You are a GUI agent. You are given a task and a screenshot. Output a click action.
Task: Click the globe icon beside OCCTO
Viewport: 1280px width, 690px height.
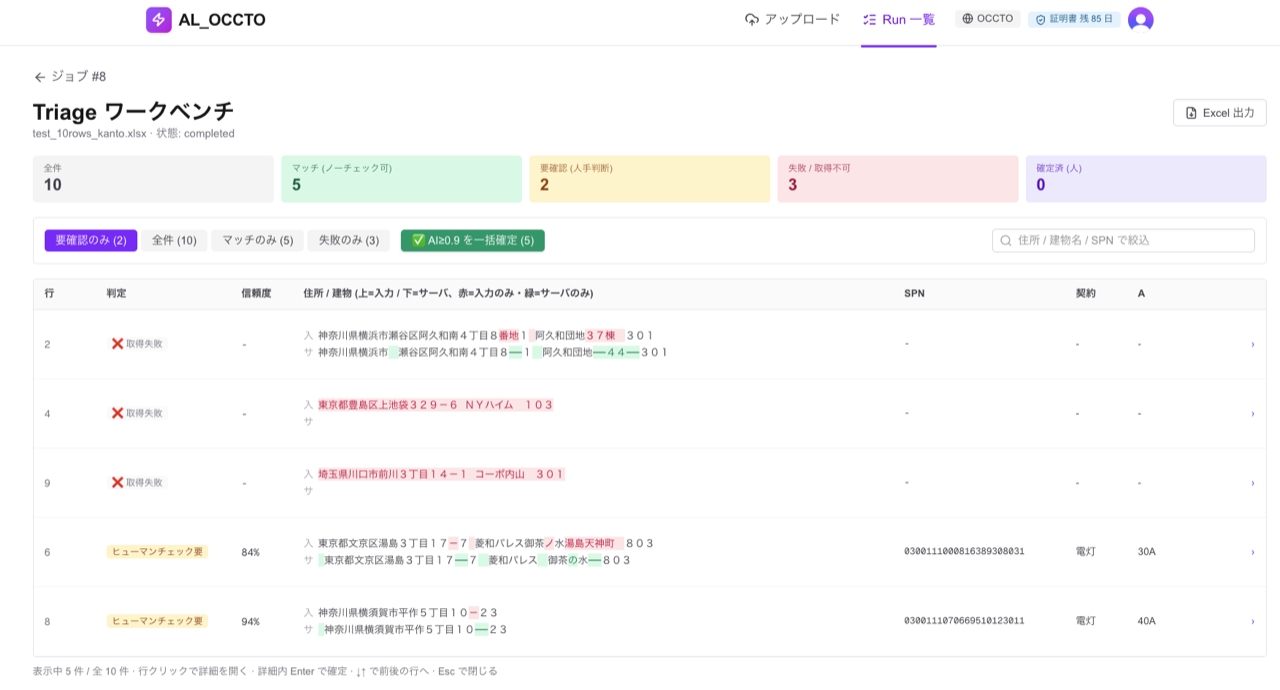click(967, 19)
